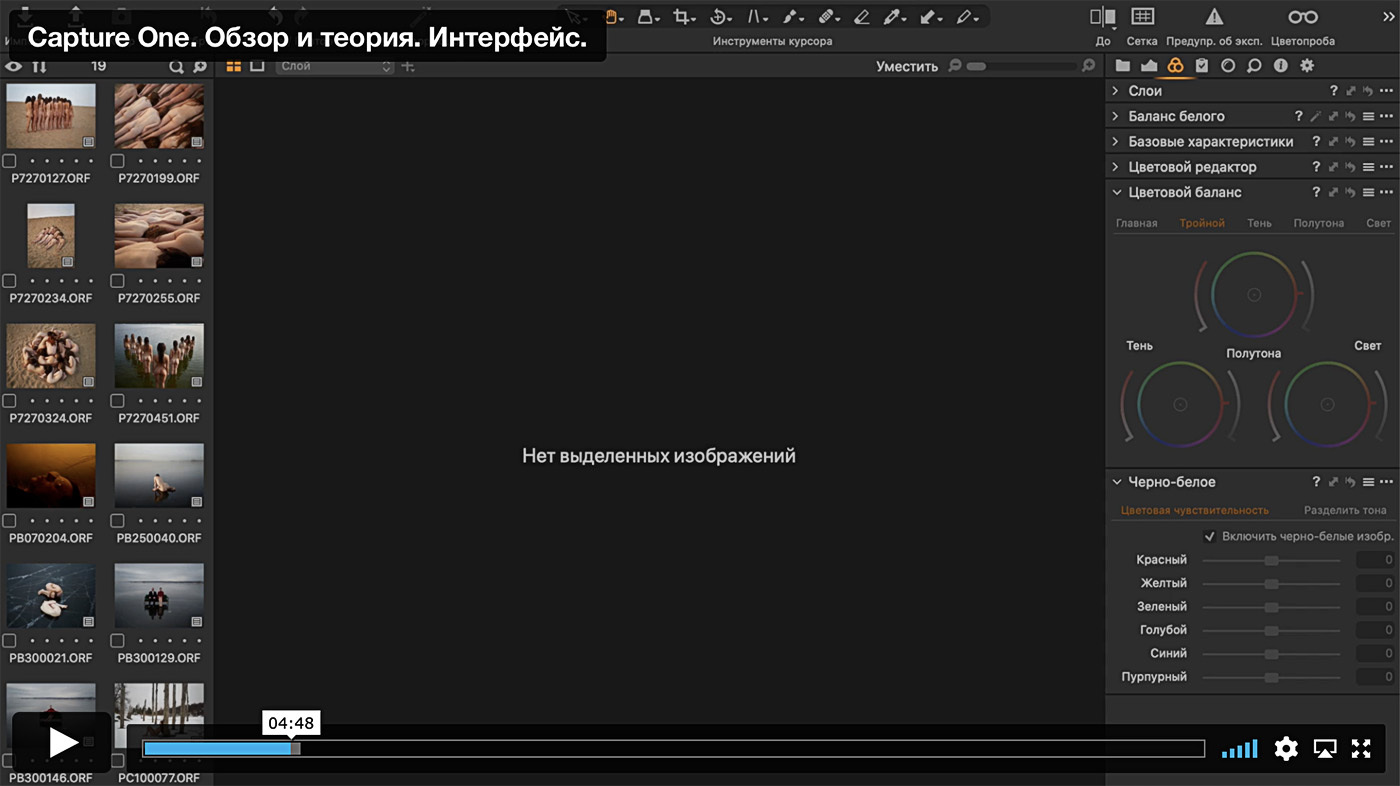The image size is (1400, 786).
Task: Expand the Слои panel
Action: pos(1115,91)
